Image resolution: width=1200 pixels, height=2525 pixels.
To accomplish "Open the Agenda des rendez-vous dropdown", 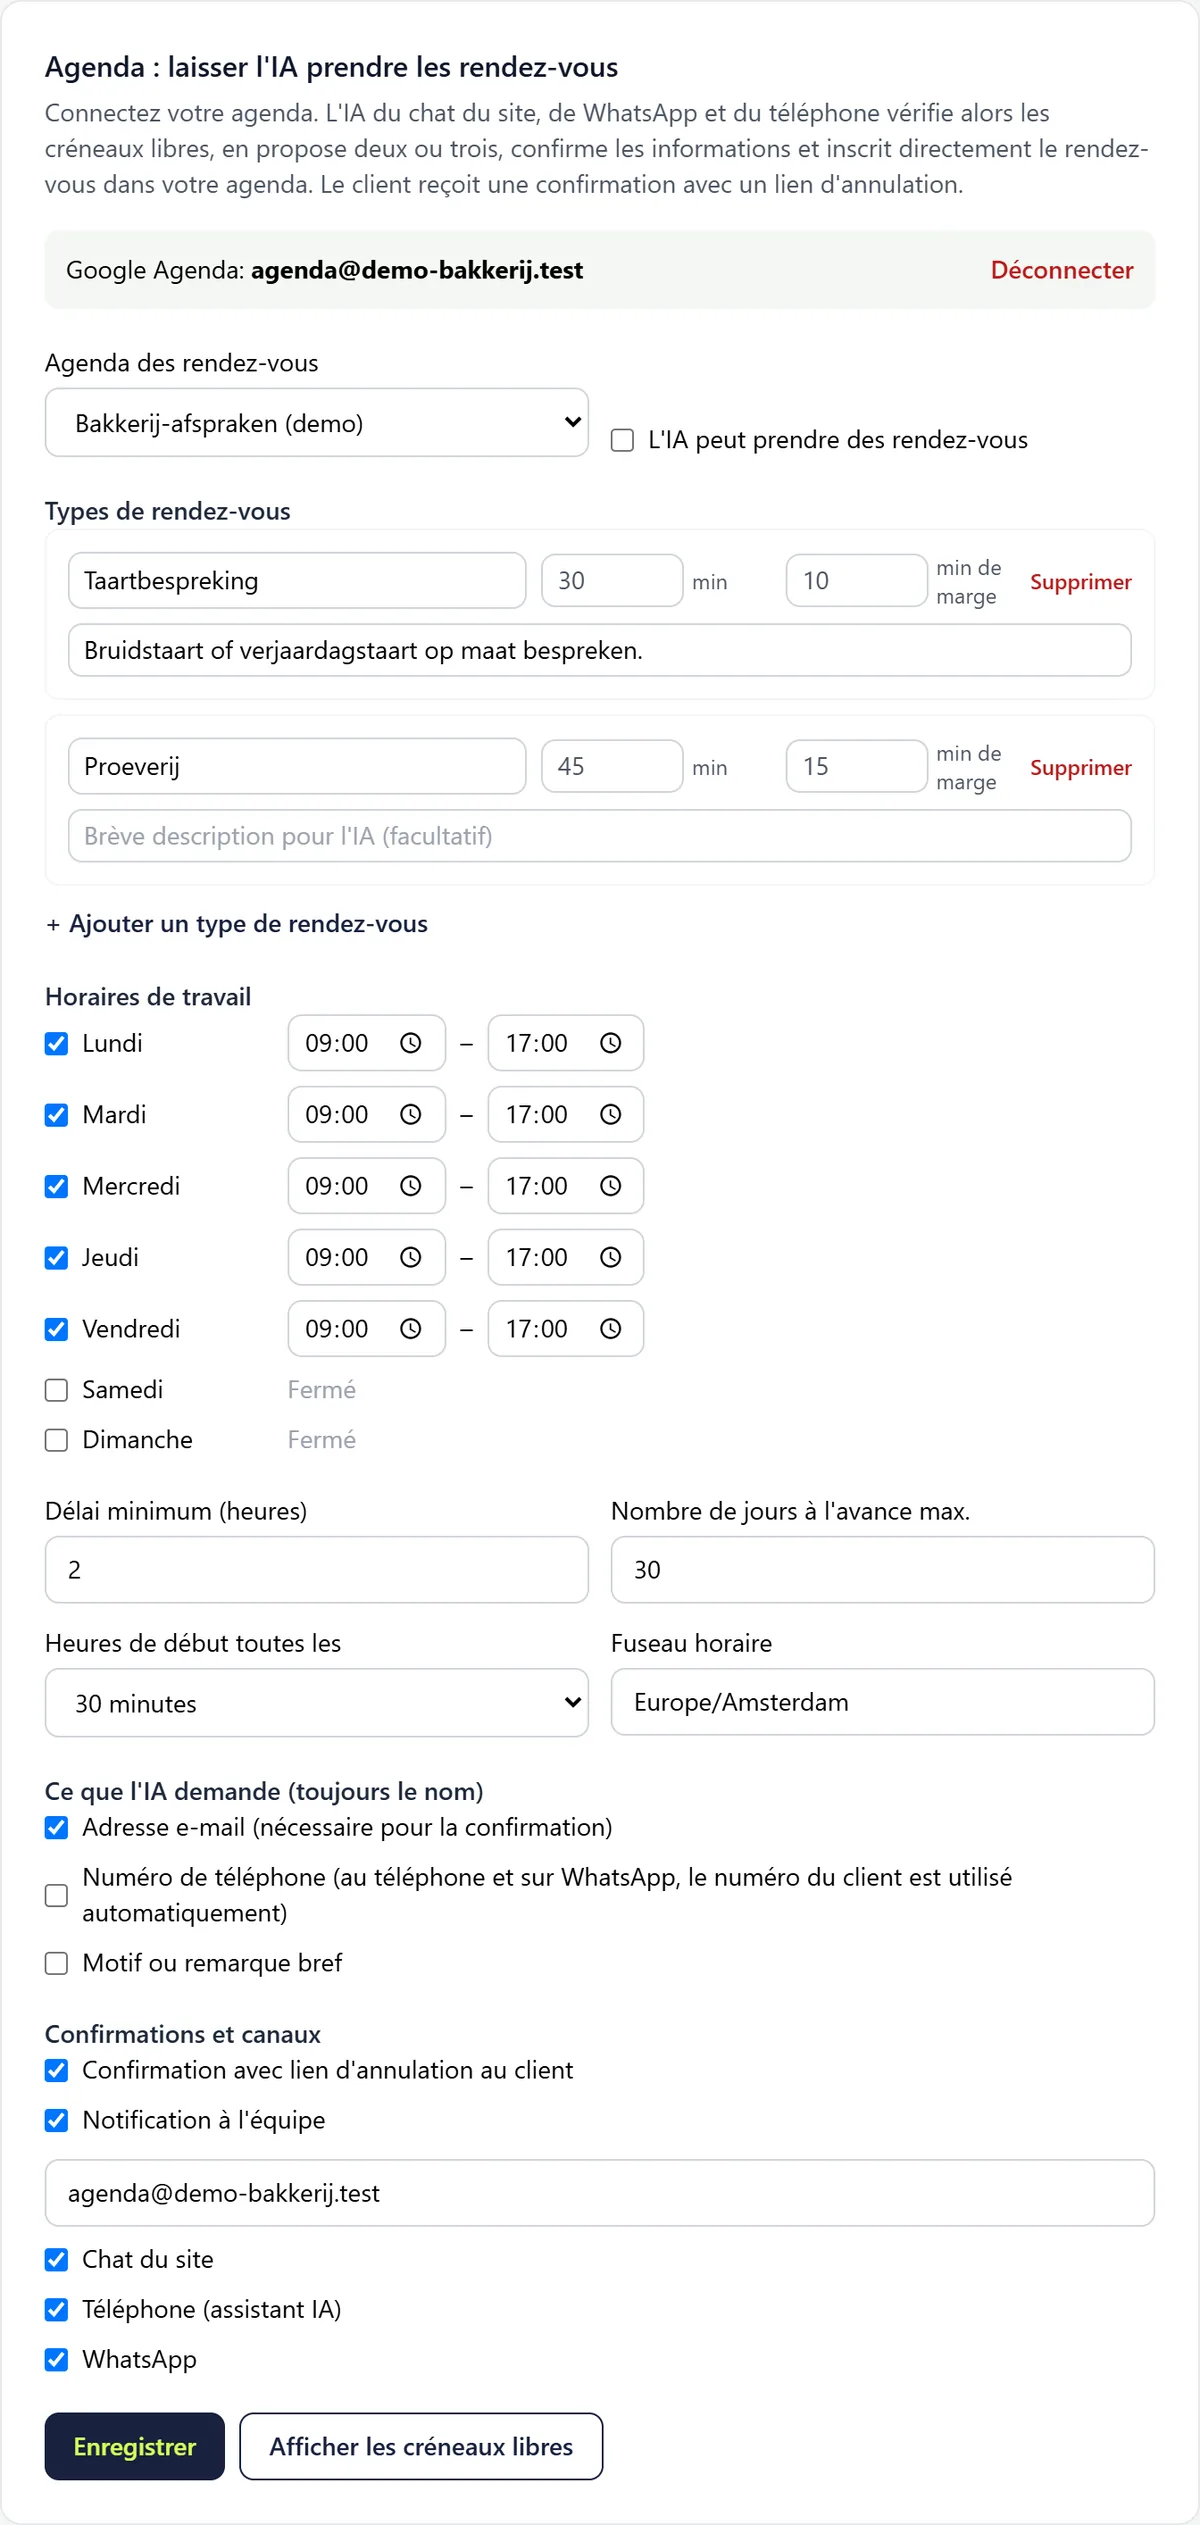I will [317, 423].
